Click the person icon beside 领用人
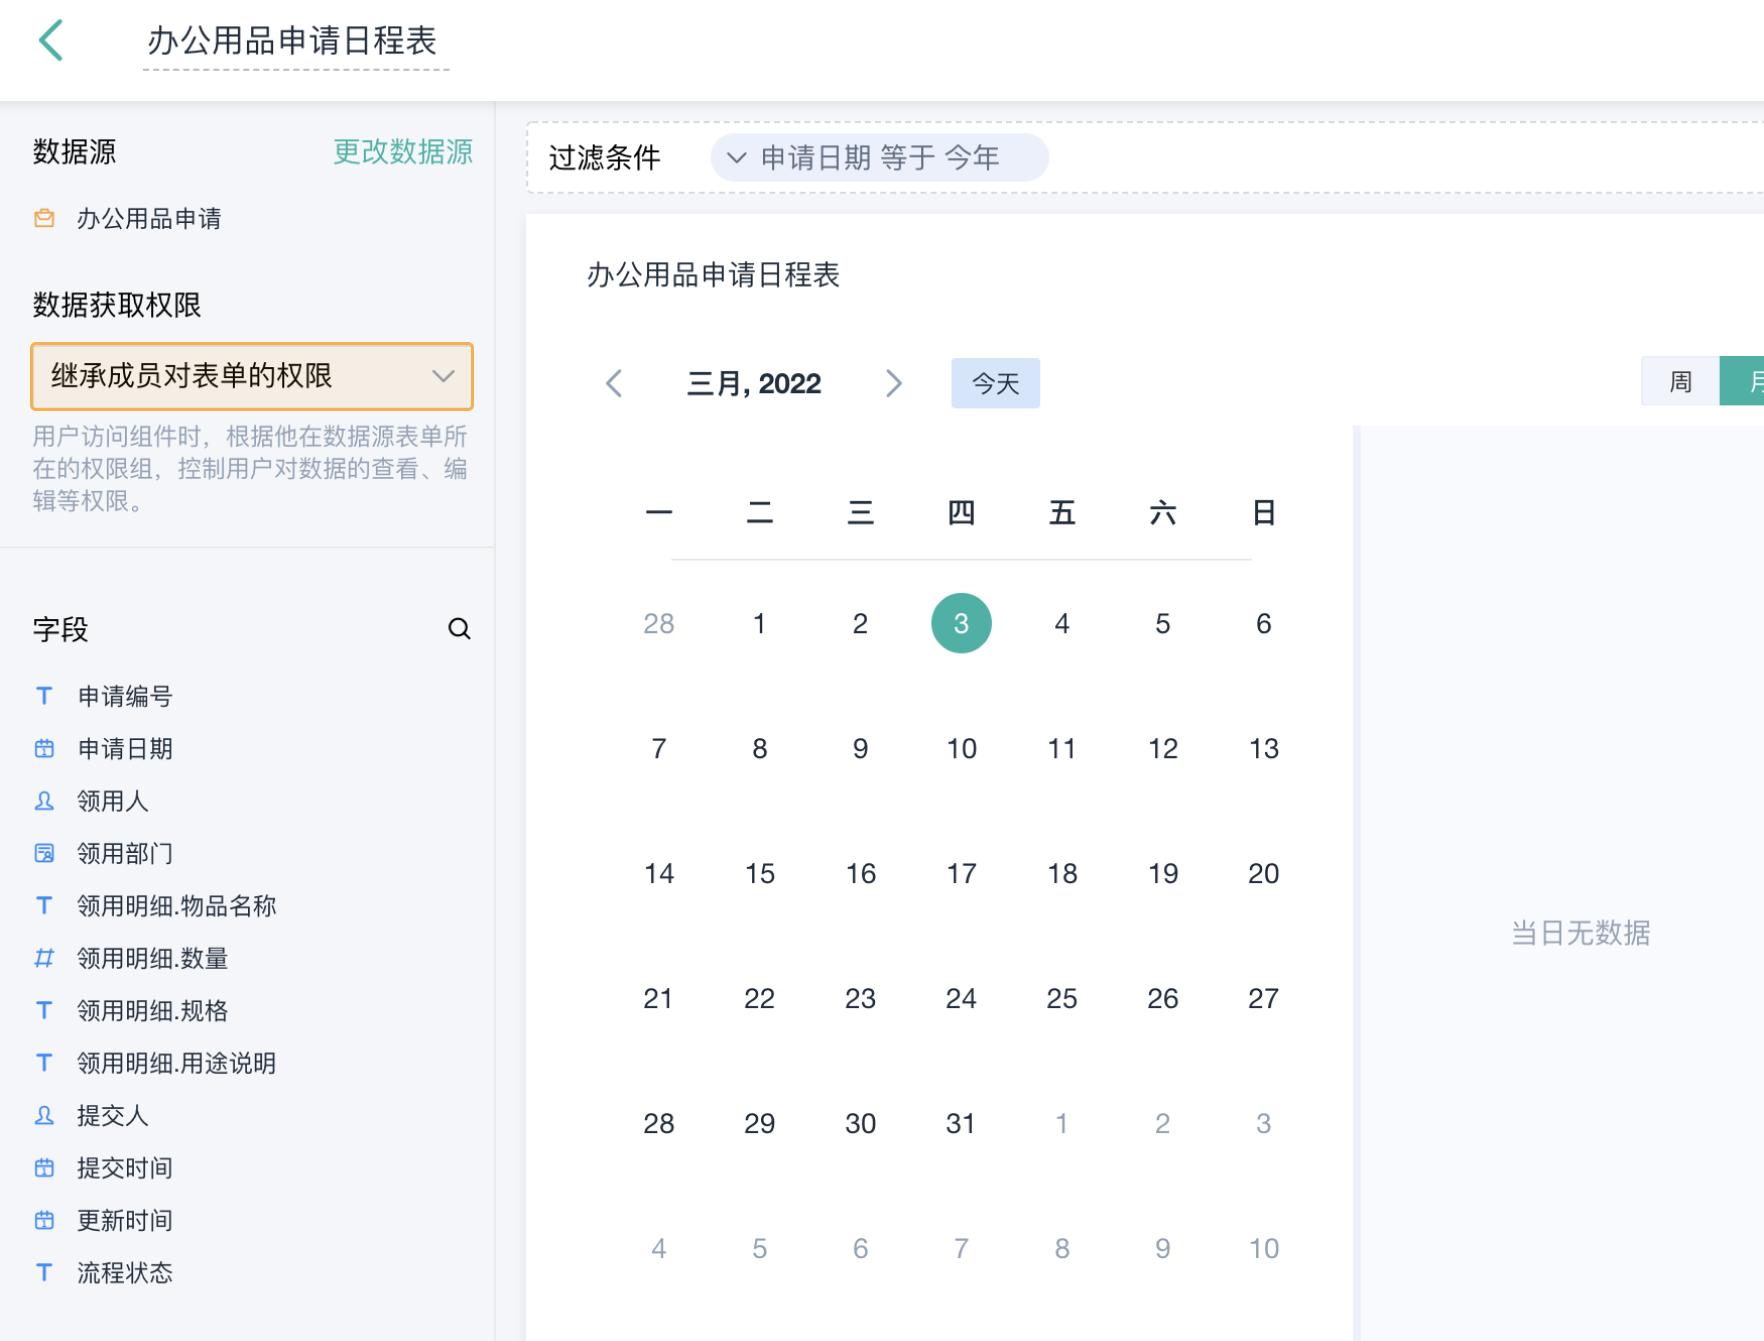1764x1341 pixels. click(x=43, y=801)
